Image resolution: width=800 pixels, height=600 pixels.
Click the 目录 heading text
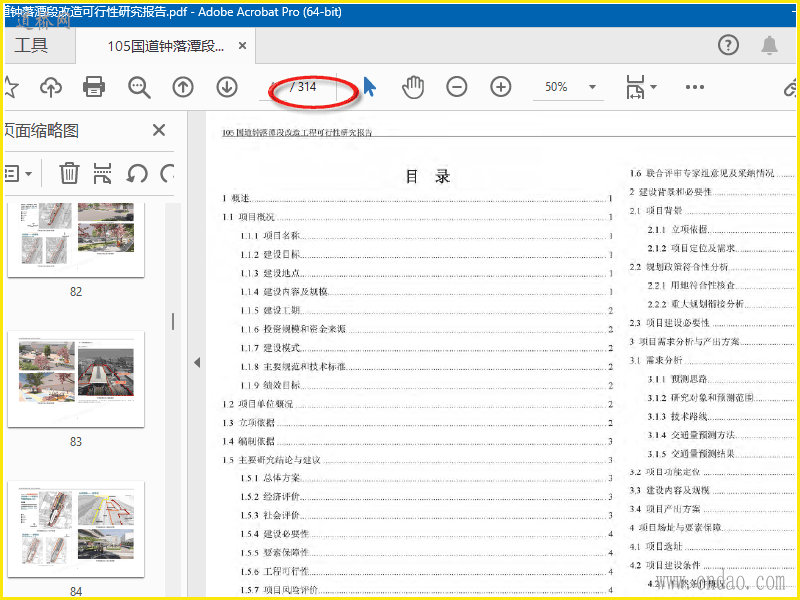click(x=428, y=177)
